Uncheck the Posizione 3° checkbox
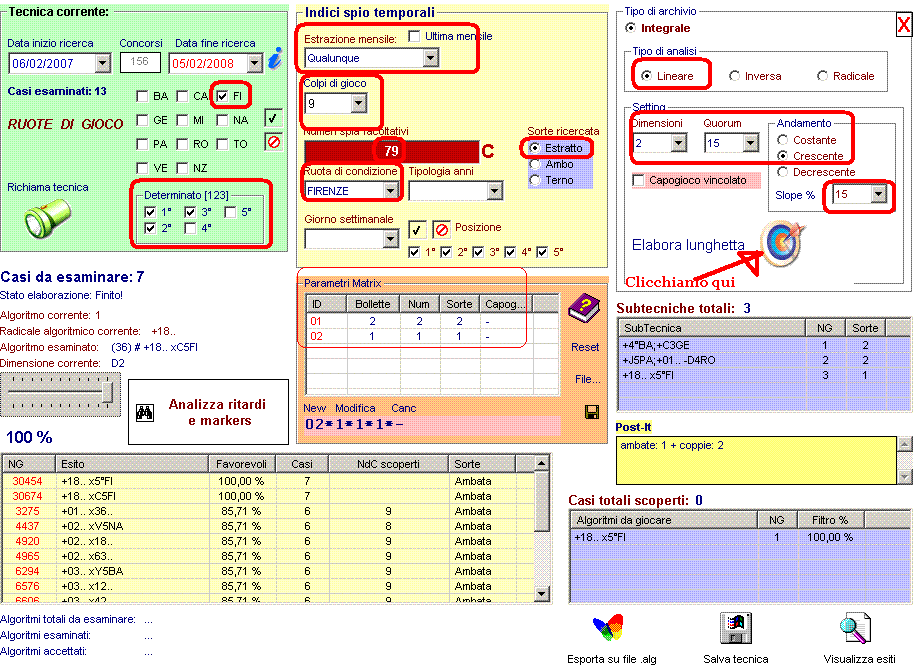Screen dimensions: 914x669 click(478, 252)
